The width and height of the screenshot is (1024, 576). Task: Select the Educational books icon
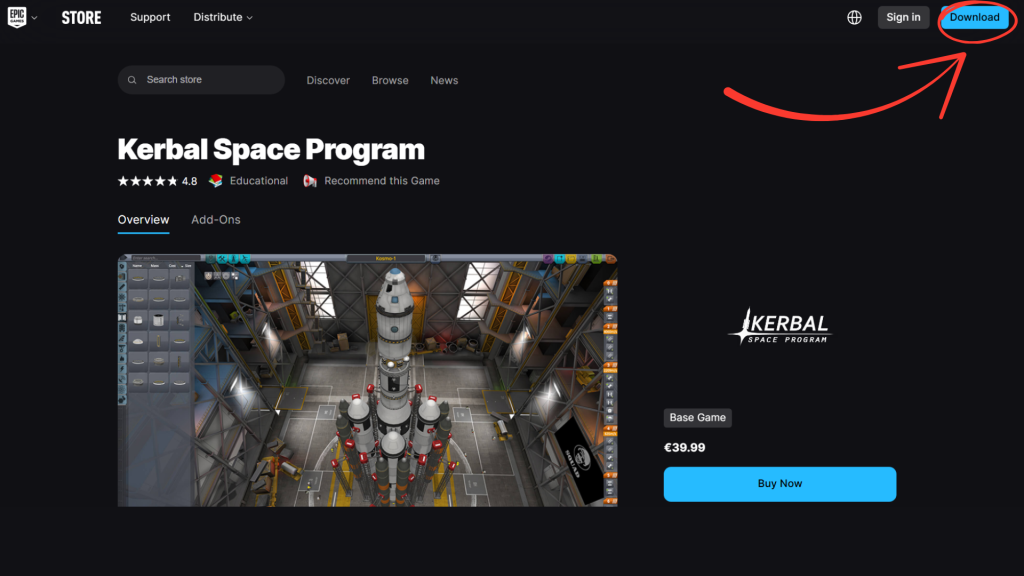pyautogui.click(x=215, y=181)
